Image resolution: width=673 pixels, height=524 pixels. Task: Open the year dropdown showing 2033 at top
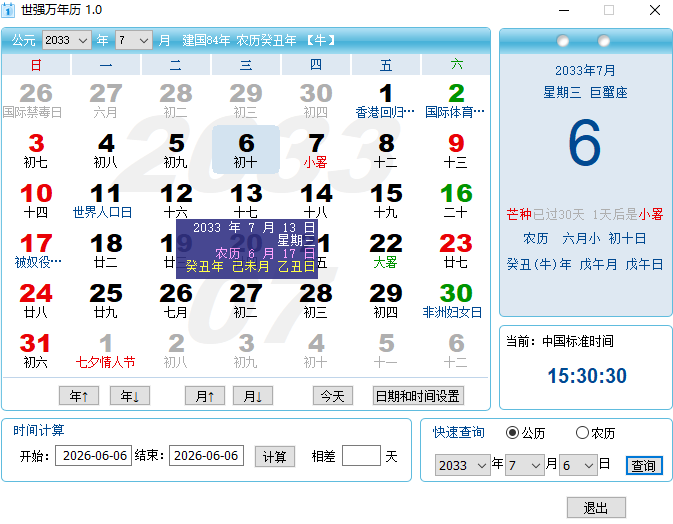(x=67, y=40)
